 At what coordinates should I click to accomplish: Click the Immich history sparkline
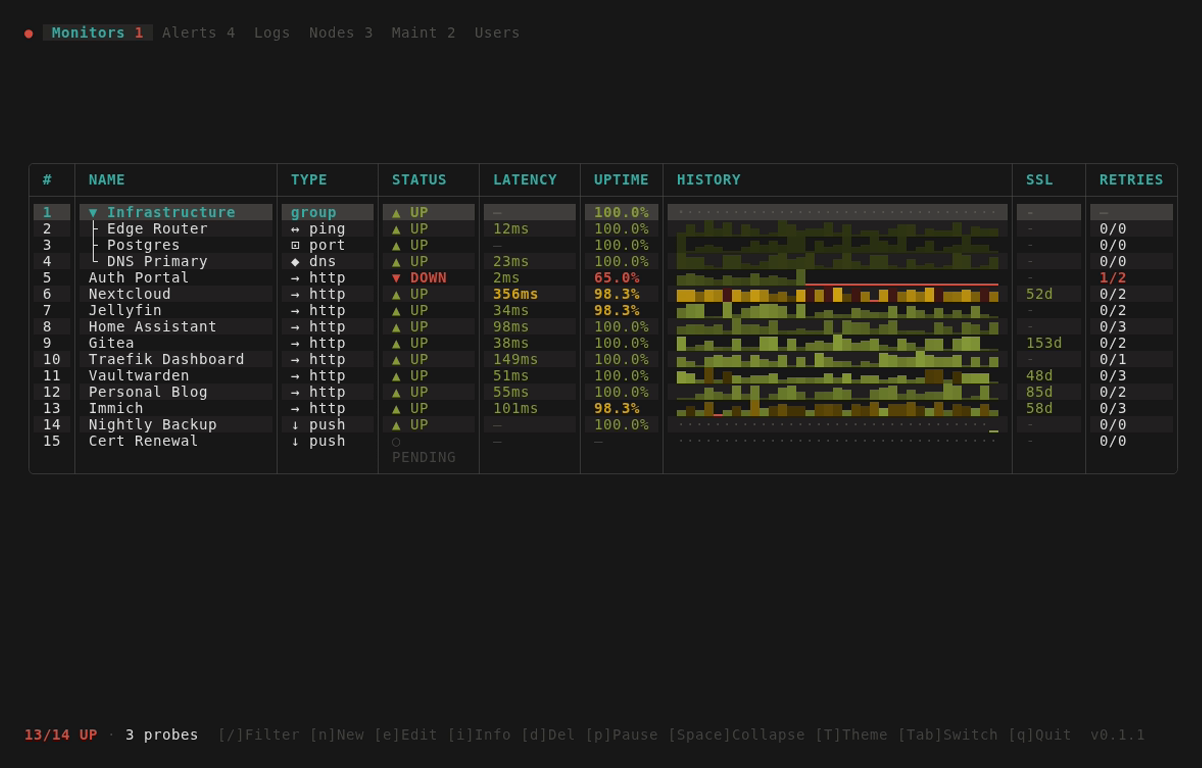click(x=837, y=408)
